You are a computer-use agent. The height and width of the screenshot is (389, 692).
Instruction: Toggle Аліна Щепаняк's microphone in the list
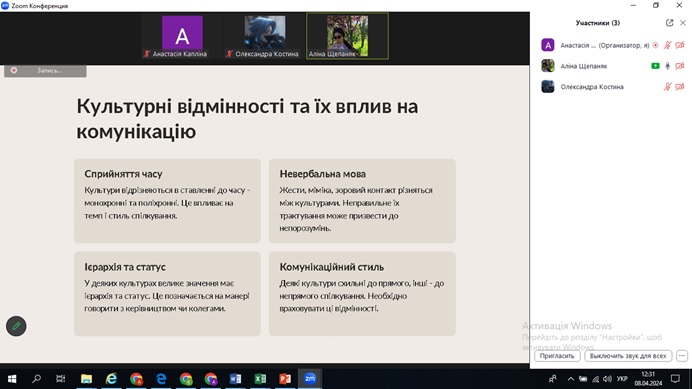pos(667,66)
